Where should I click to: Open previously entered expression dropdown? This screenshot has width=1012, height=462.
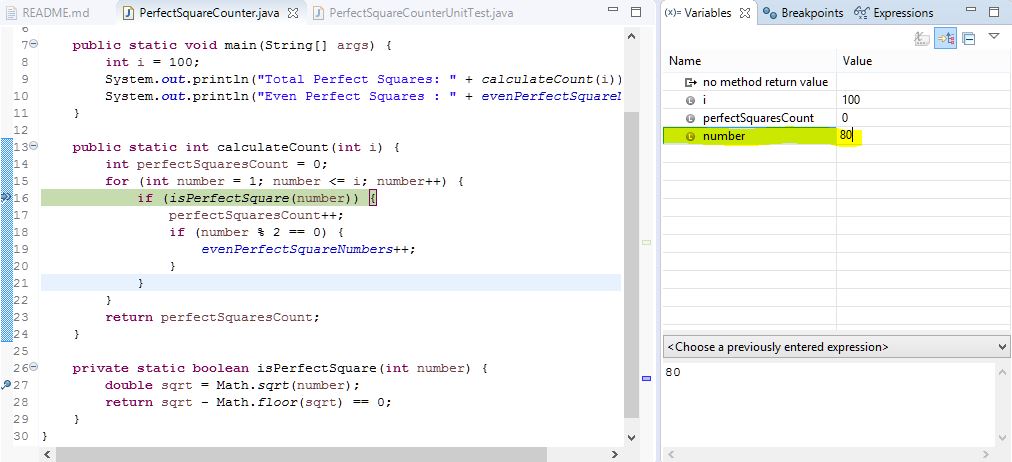click(x=1002, y=347)
